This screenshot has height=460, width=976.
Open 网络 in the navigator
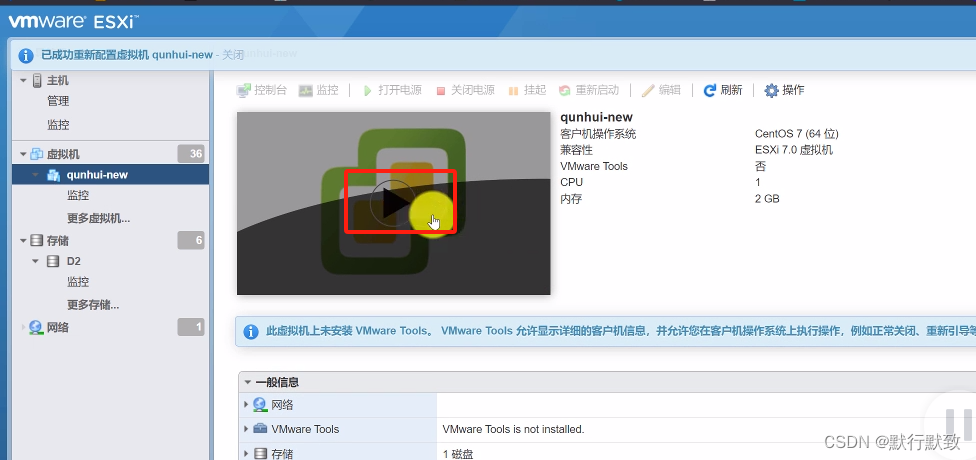(x=58, y=327)
